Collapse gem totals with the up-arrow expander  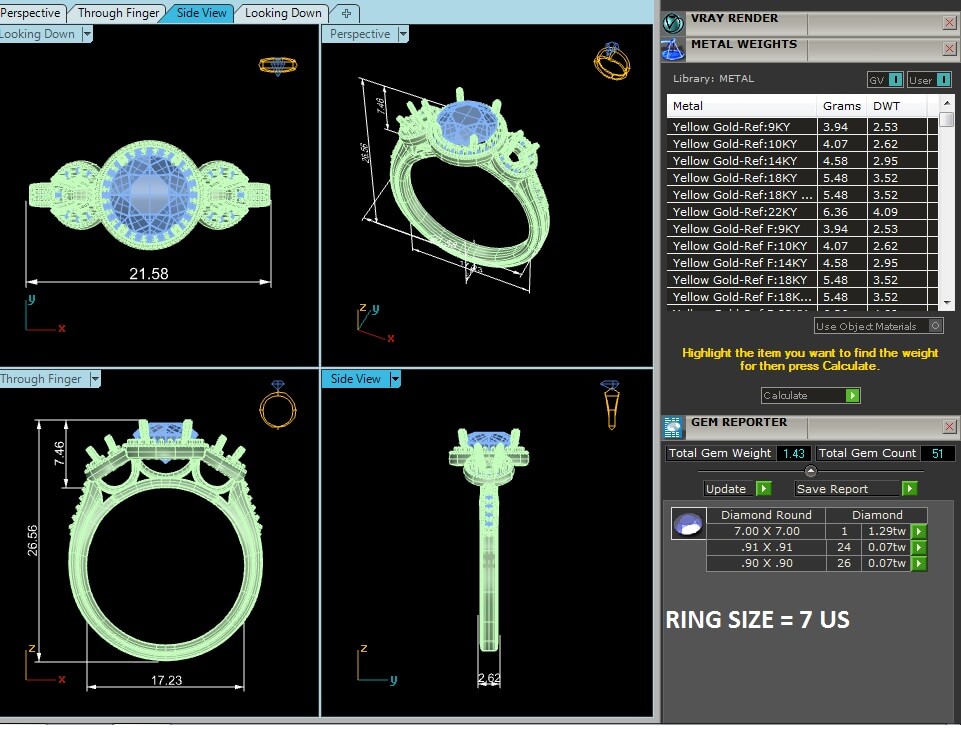810,471
